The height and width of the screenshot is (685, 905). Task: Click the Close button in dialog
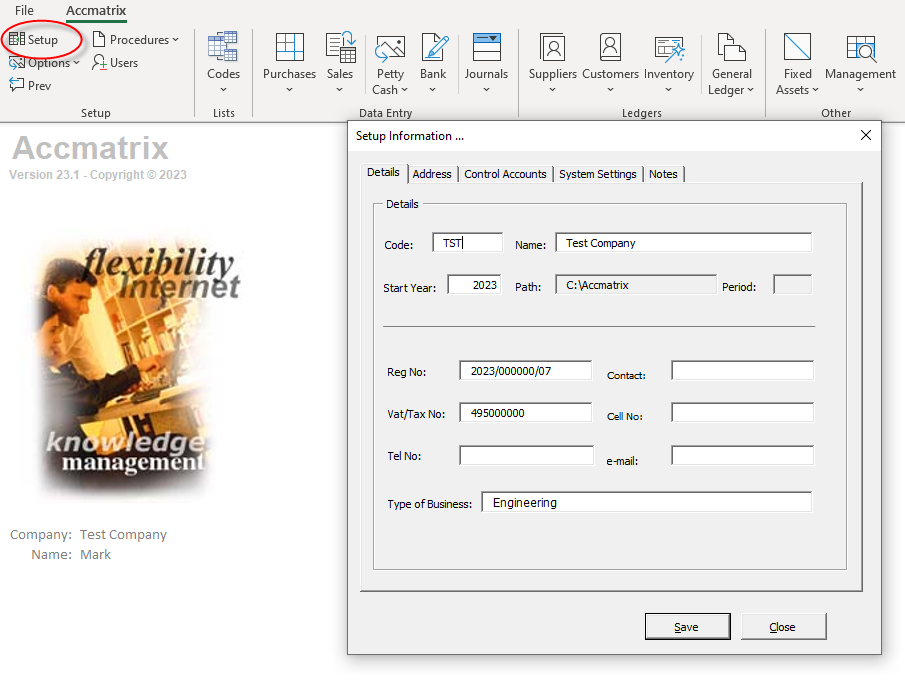(783, 627)
